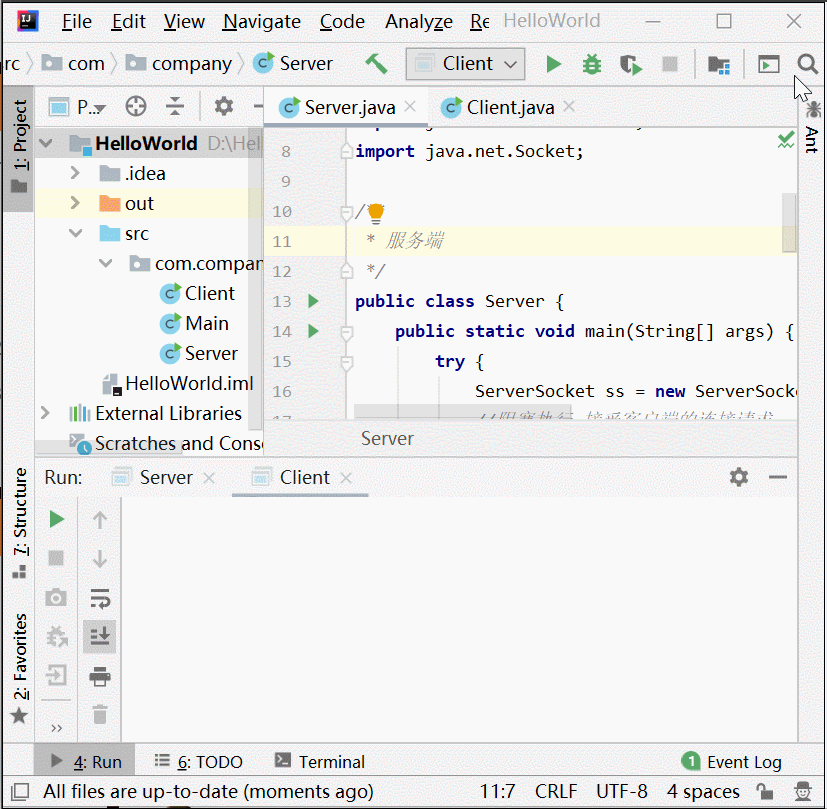Open the Analyze menu
Screen dimensions: 827x809
(418, 22)
